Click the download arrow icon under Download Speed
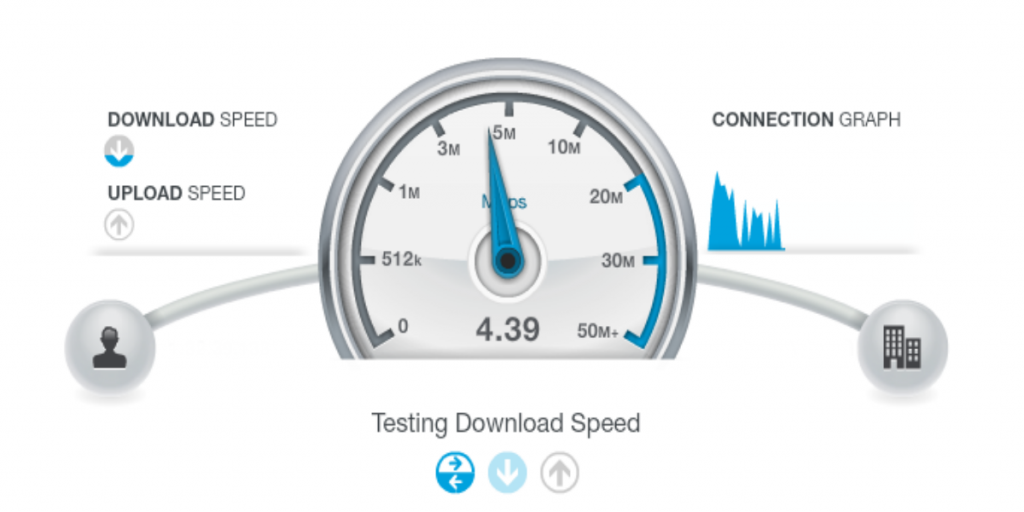The height and width of the screenshot is (512, 1024). point(119,151)
